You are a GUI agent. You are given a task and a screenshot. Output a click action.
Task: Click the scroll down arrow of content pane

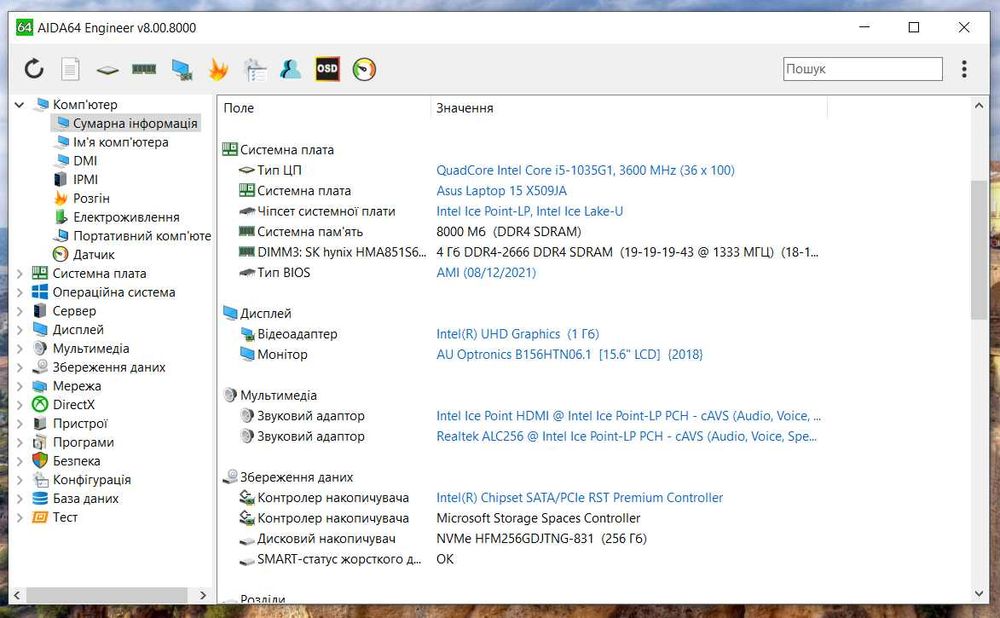pos(979,594)
